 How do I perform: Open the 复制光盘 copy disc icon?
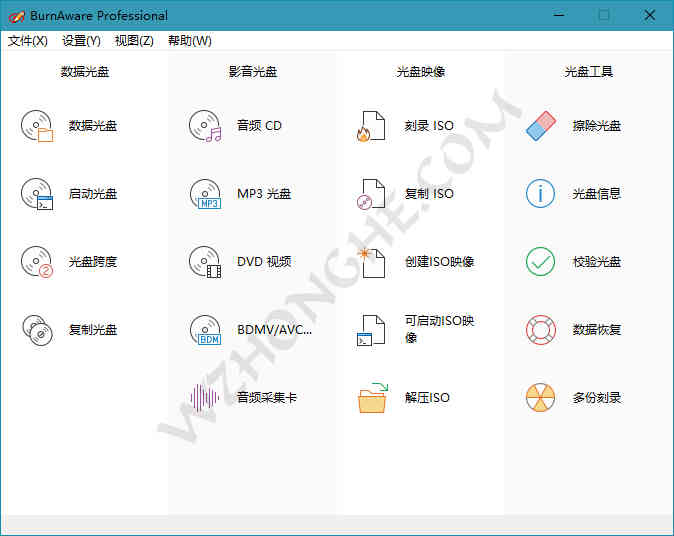pyautogui.click(x=37, y=330)
